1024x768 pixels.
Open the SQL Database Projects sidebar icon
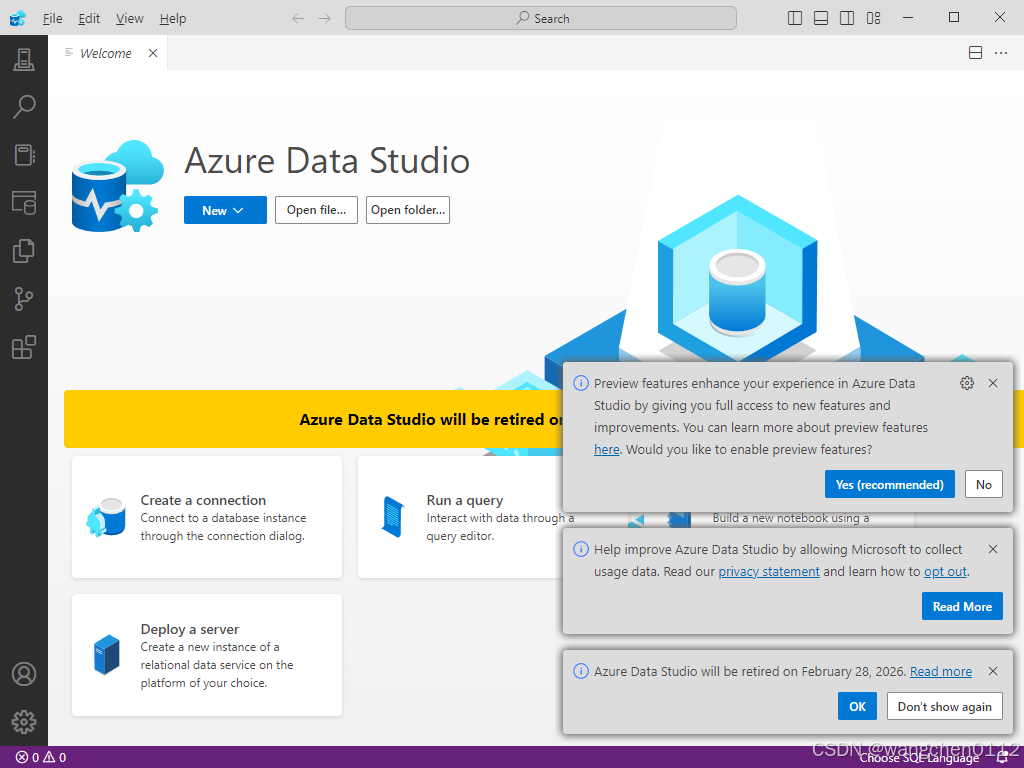click(24, 203)
